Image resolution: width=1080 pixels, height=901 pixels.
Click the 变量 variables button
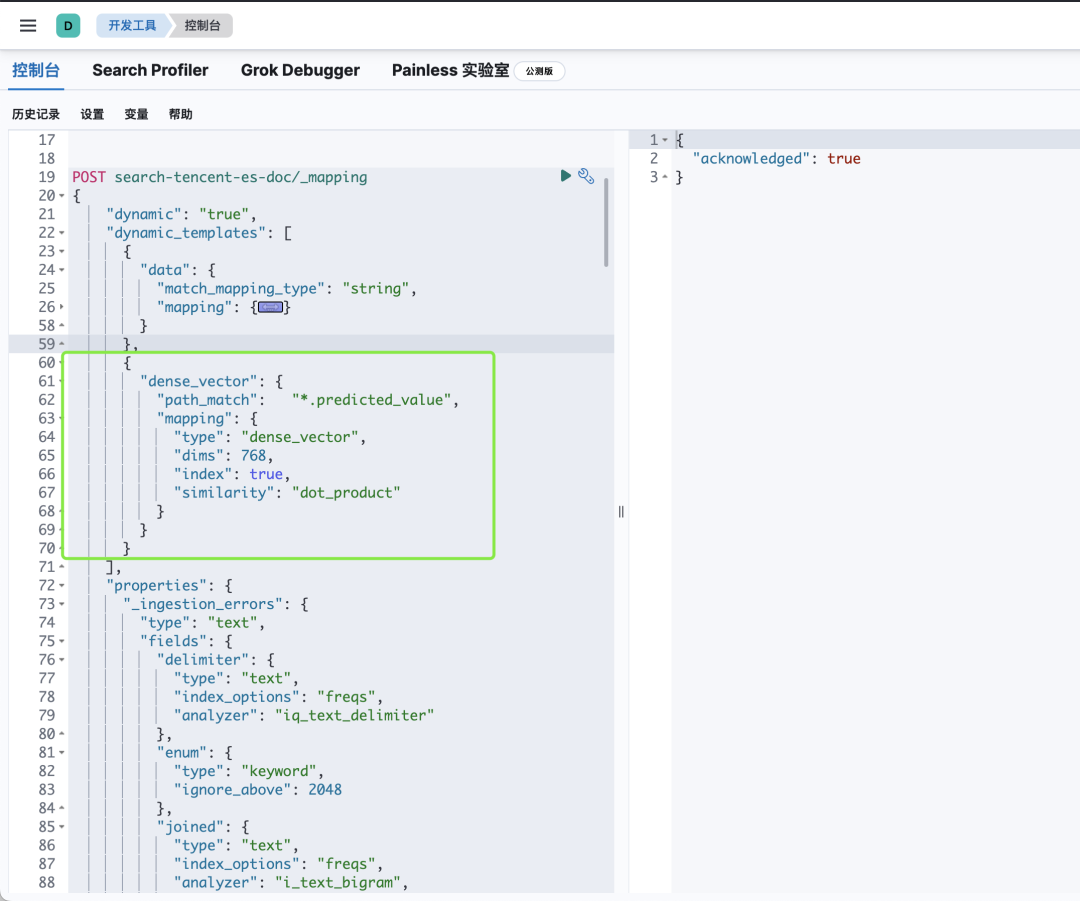coord(136,114)
